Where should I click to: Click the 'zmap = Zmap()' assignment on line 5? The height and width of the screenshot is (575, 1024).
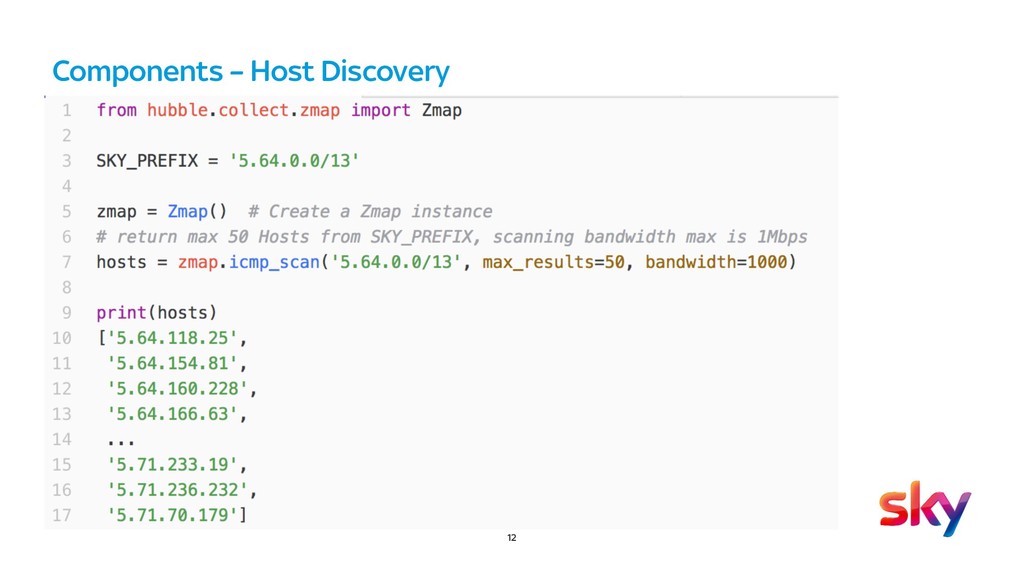tap(162, 212)
